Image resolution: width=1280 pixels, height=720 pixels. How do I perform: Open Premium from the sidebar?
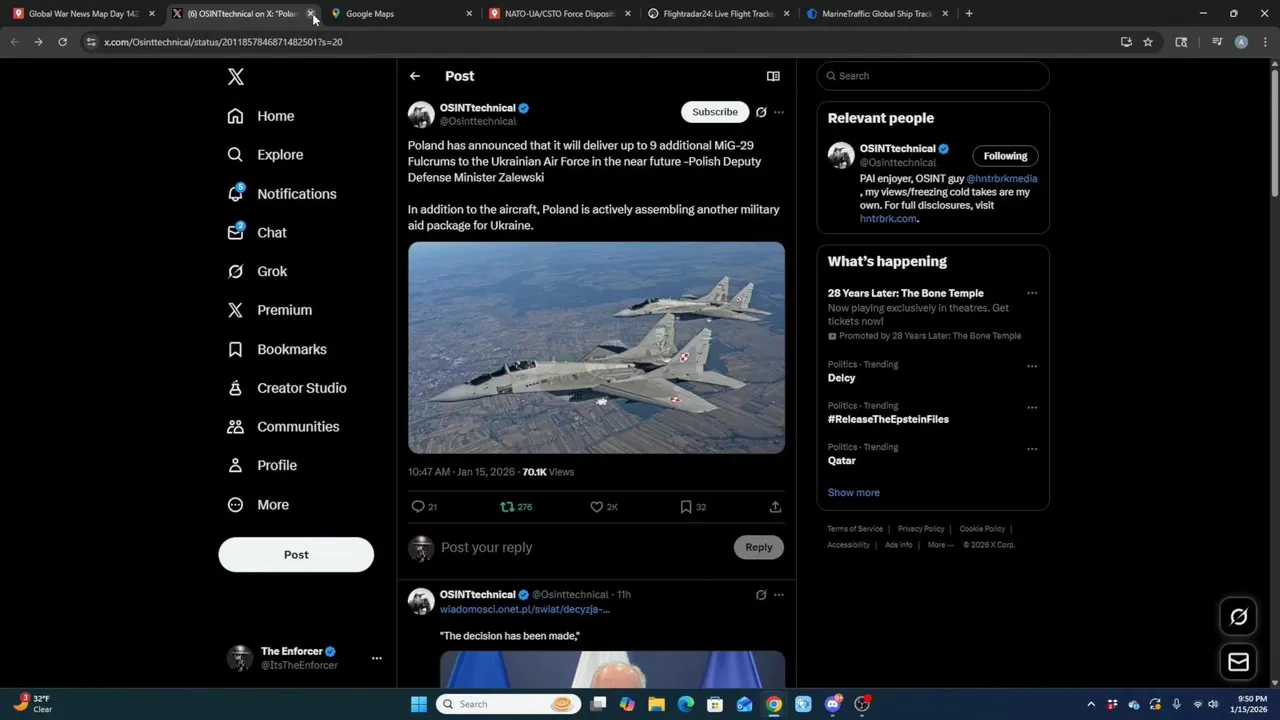click(x=269, y=310)
